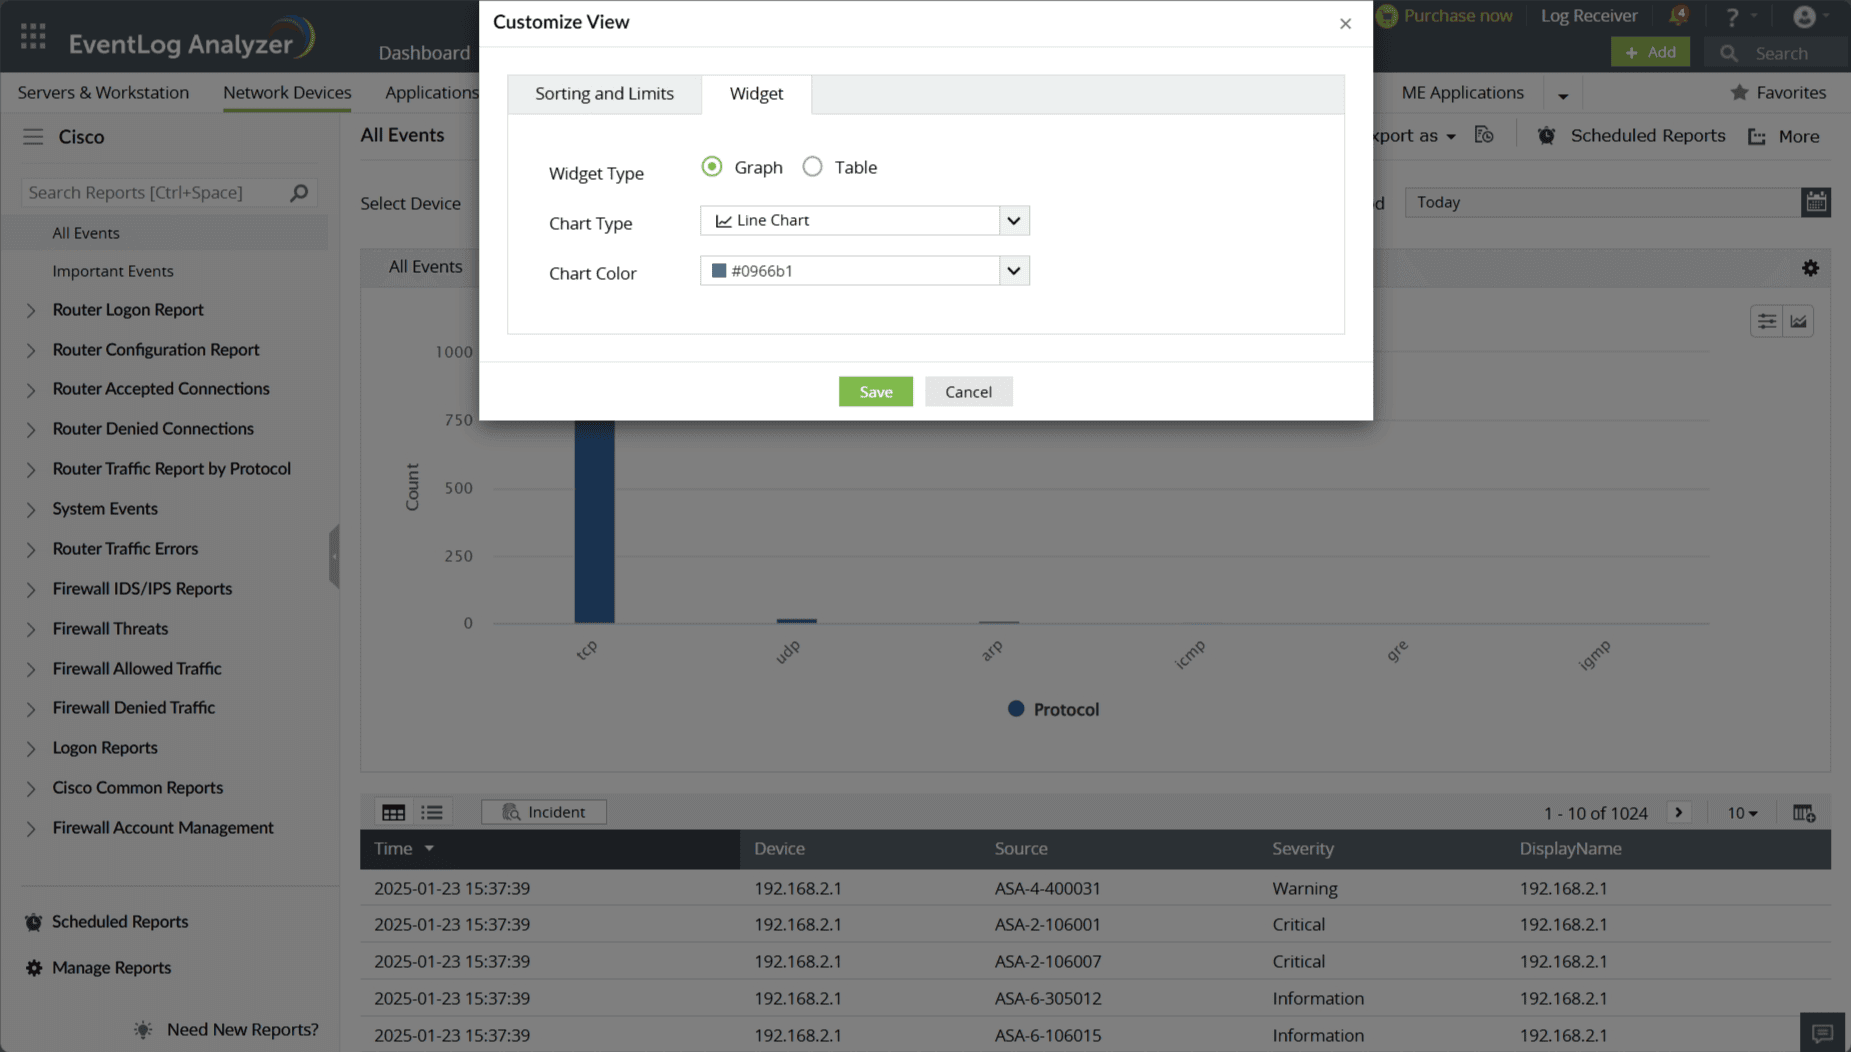Image resolution: width=1851 pixels, height=1052 pixels.
Task: Open the Chart Type dropdown
Action: coord(865,221)
